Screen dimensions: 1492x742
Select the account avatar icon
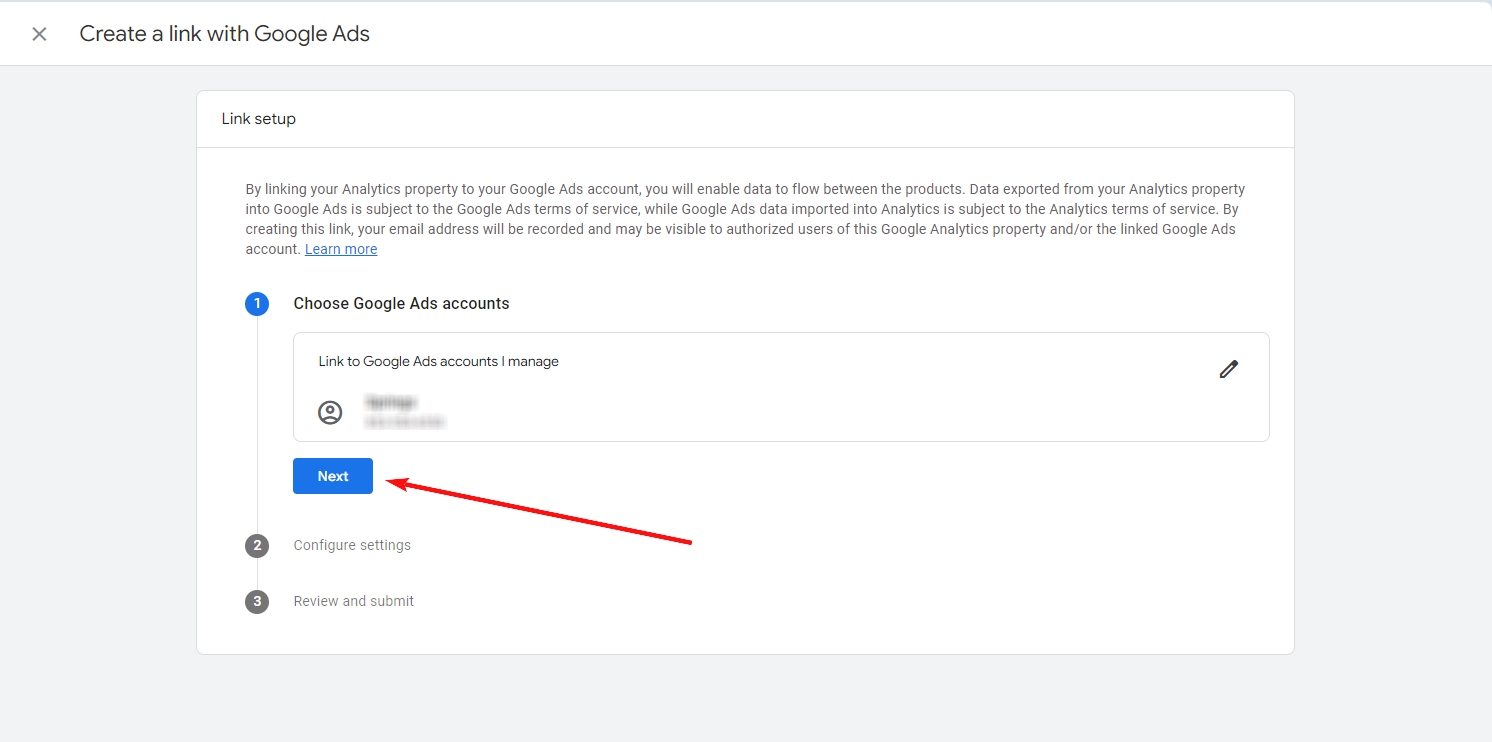[330, 412]
